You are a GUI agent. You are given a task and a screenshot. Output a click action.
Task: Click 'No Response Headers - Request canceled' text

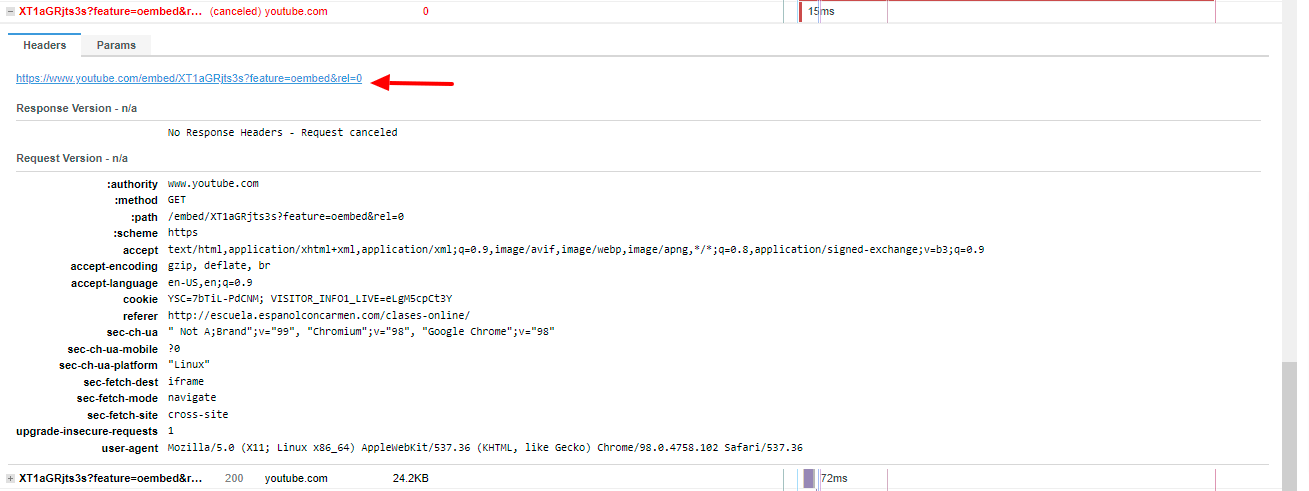[x=282, y=132]
